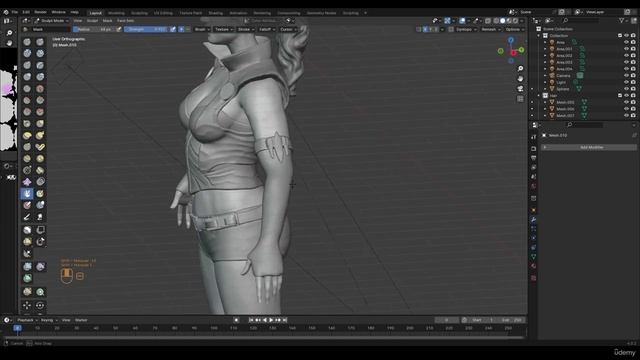Open the Object Data green triangle tab

tap(533, 256)
